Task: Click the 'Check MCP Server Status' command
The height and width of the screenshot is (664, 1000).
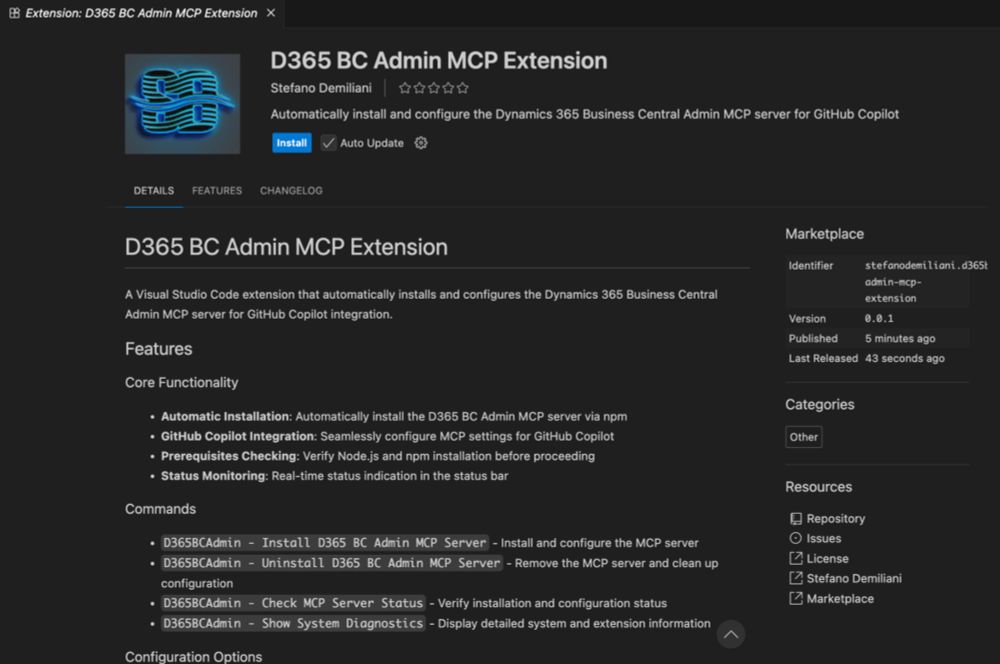Action: point(293,603)
